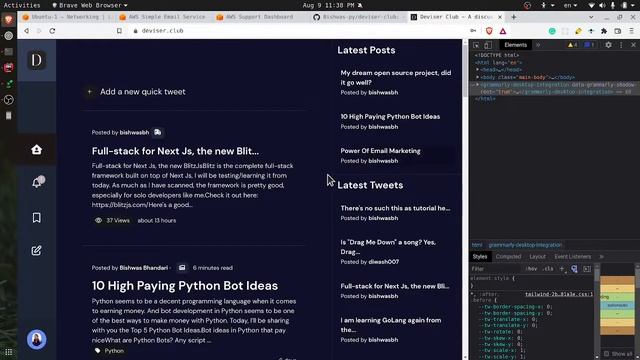Open the user avatar at sidebar bottom

[36, 339]
